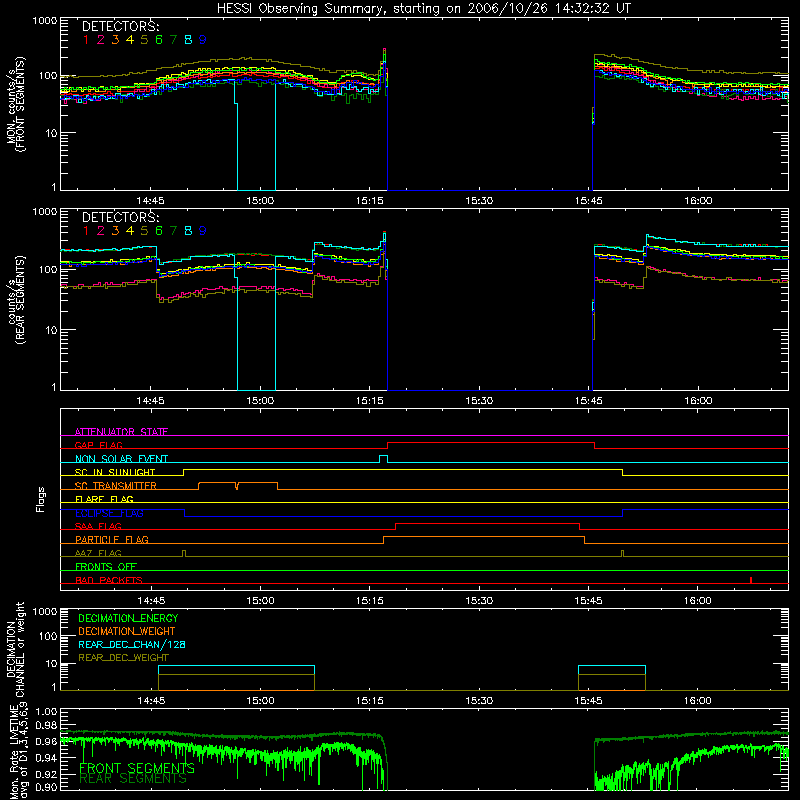
Task: Click 'FRONT SEGMENTS' legend in livetime panel
Action: [137, 768]
